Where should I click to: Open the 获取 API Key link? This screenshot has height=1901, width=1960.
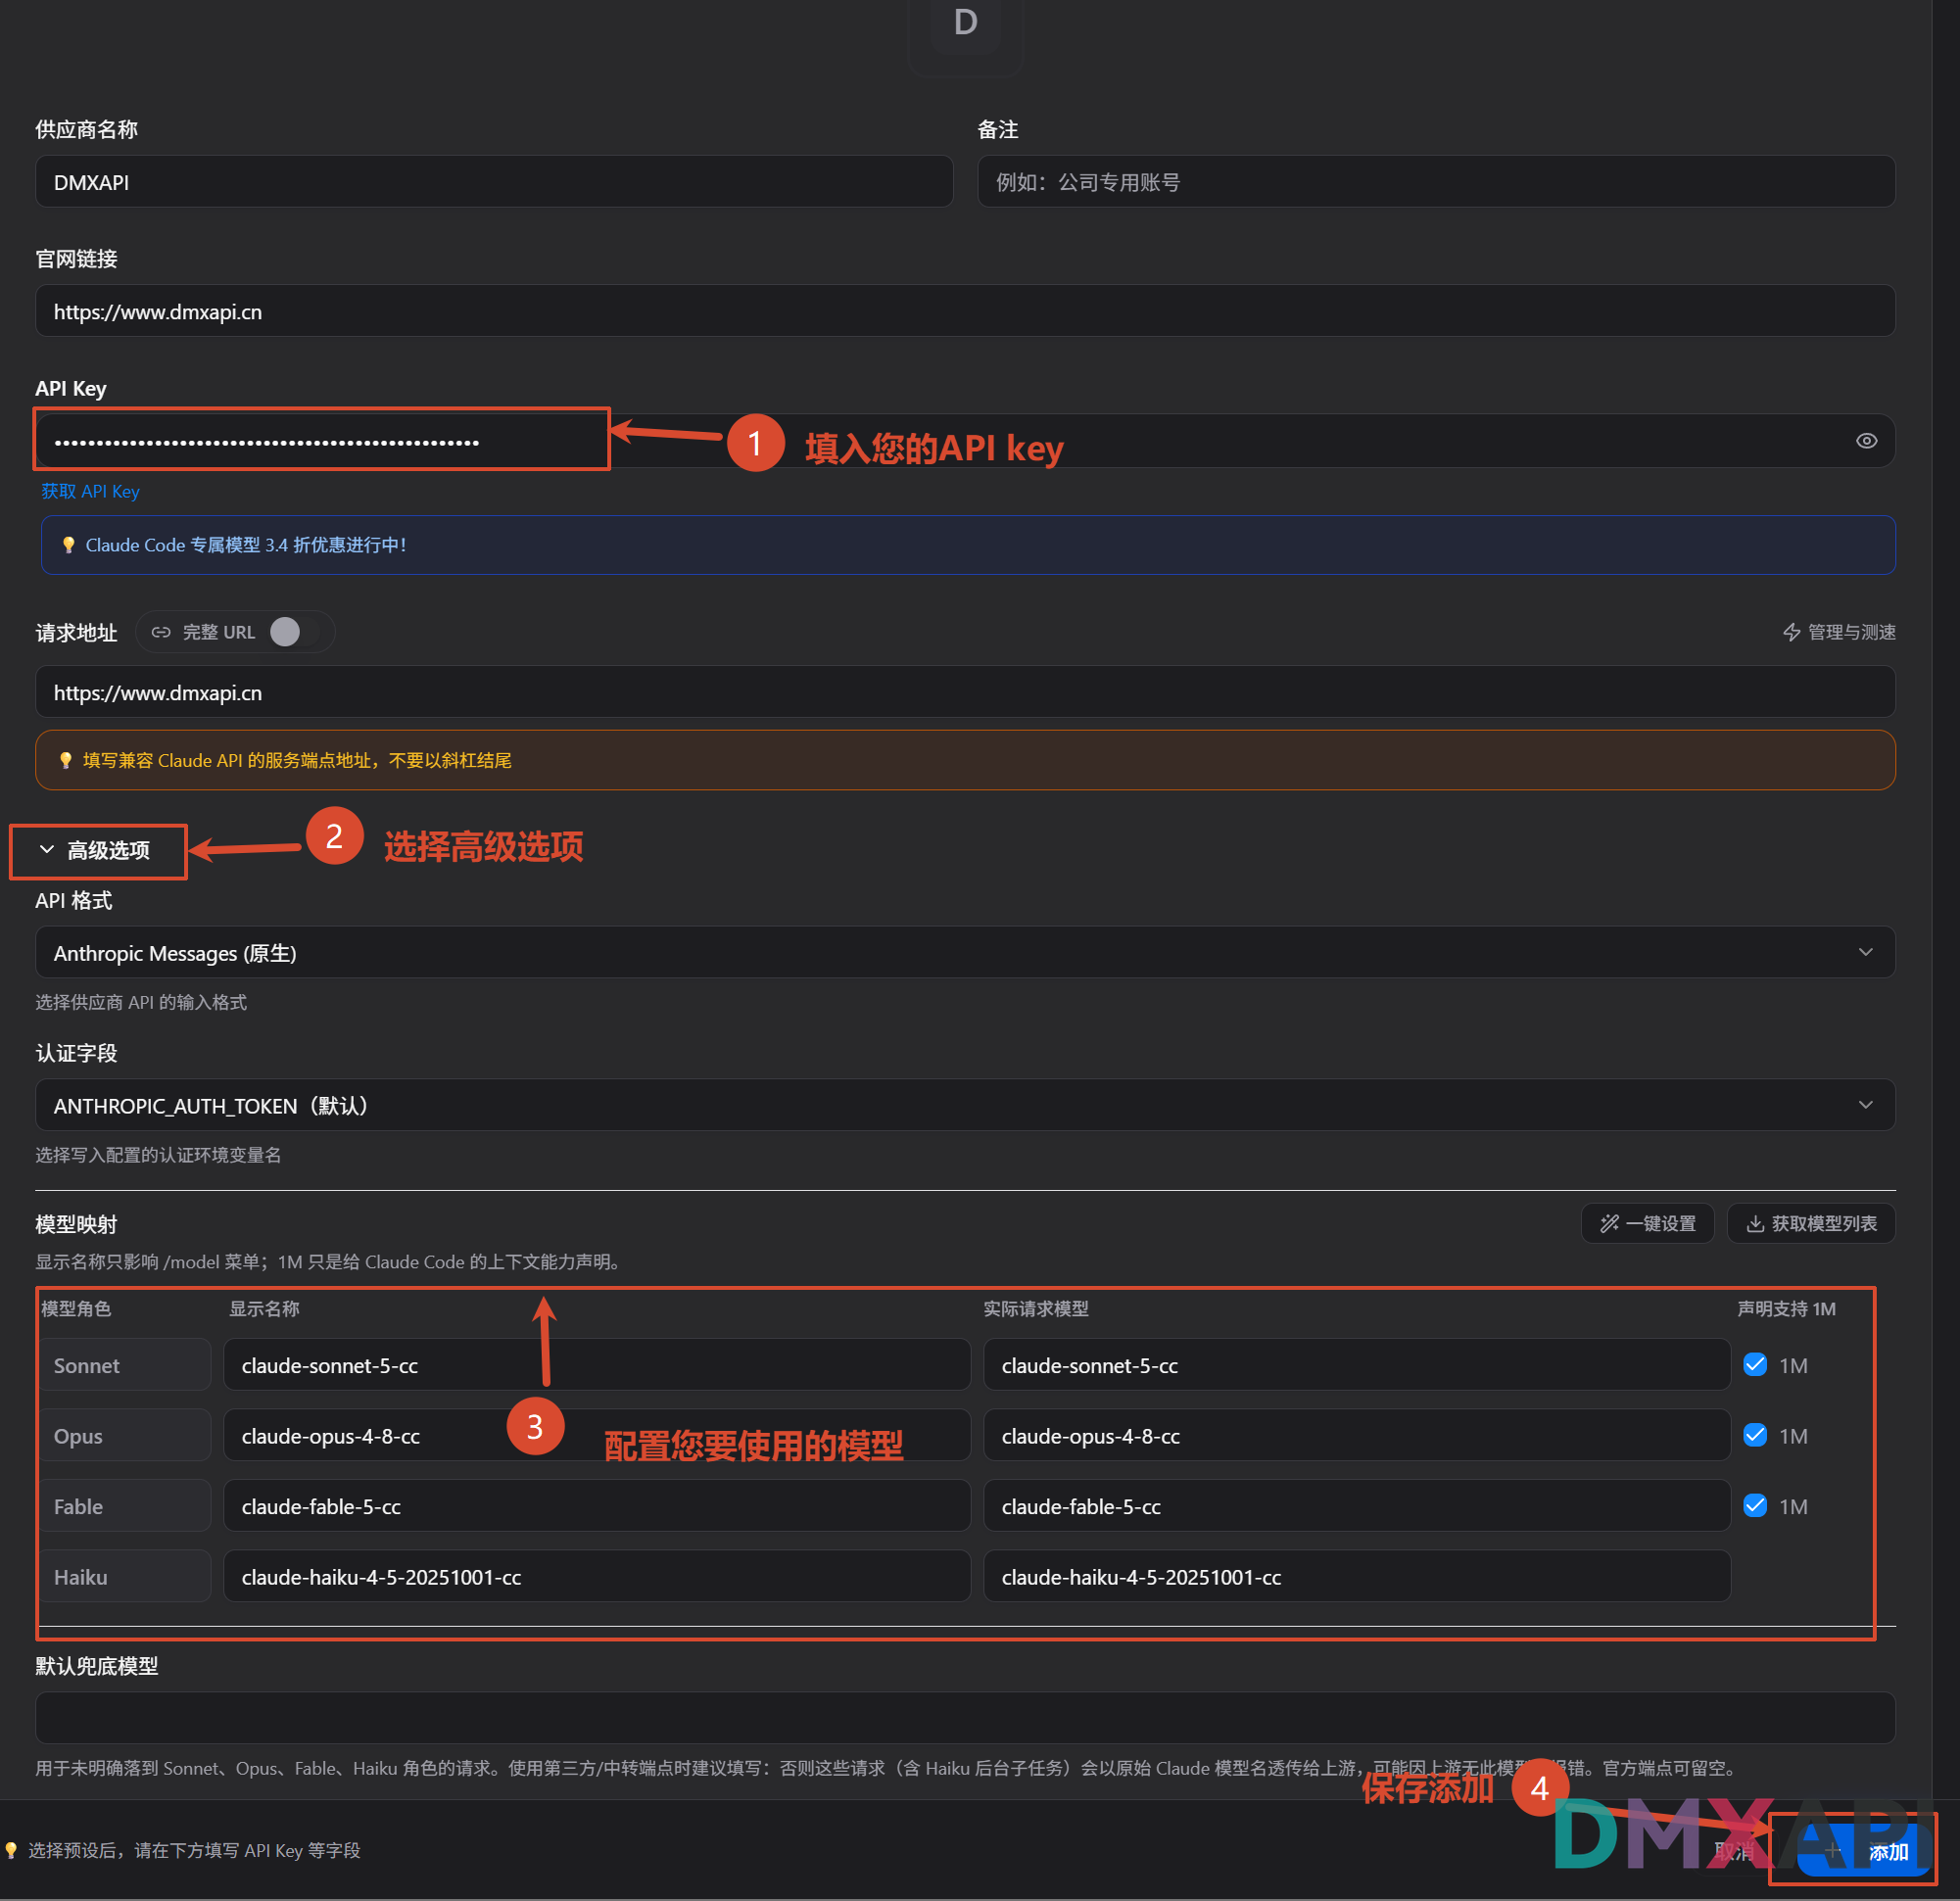coord(90,491)
